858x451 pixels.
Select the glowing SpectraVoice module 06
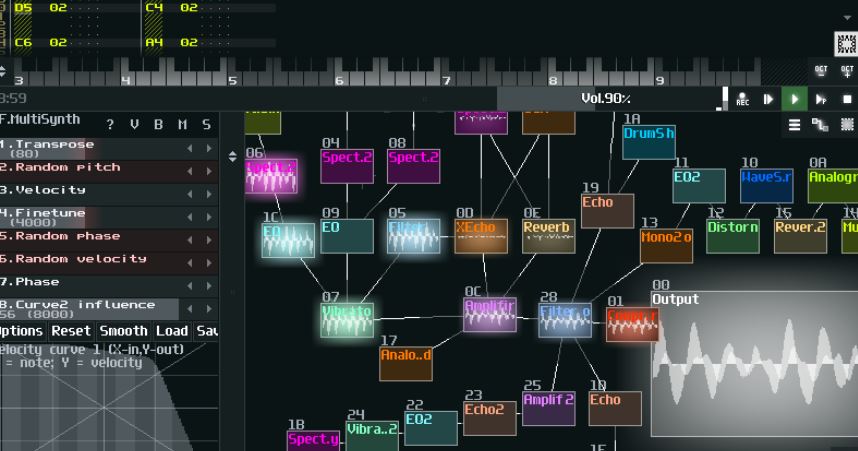coord(271,176)
